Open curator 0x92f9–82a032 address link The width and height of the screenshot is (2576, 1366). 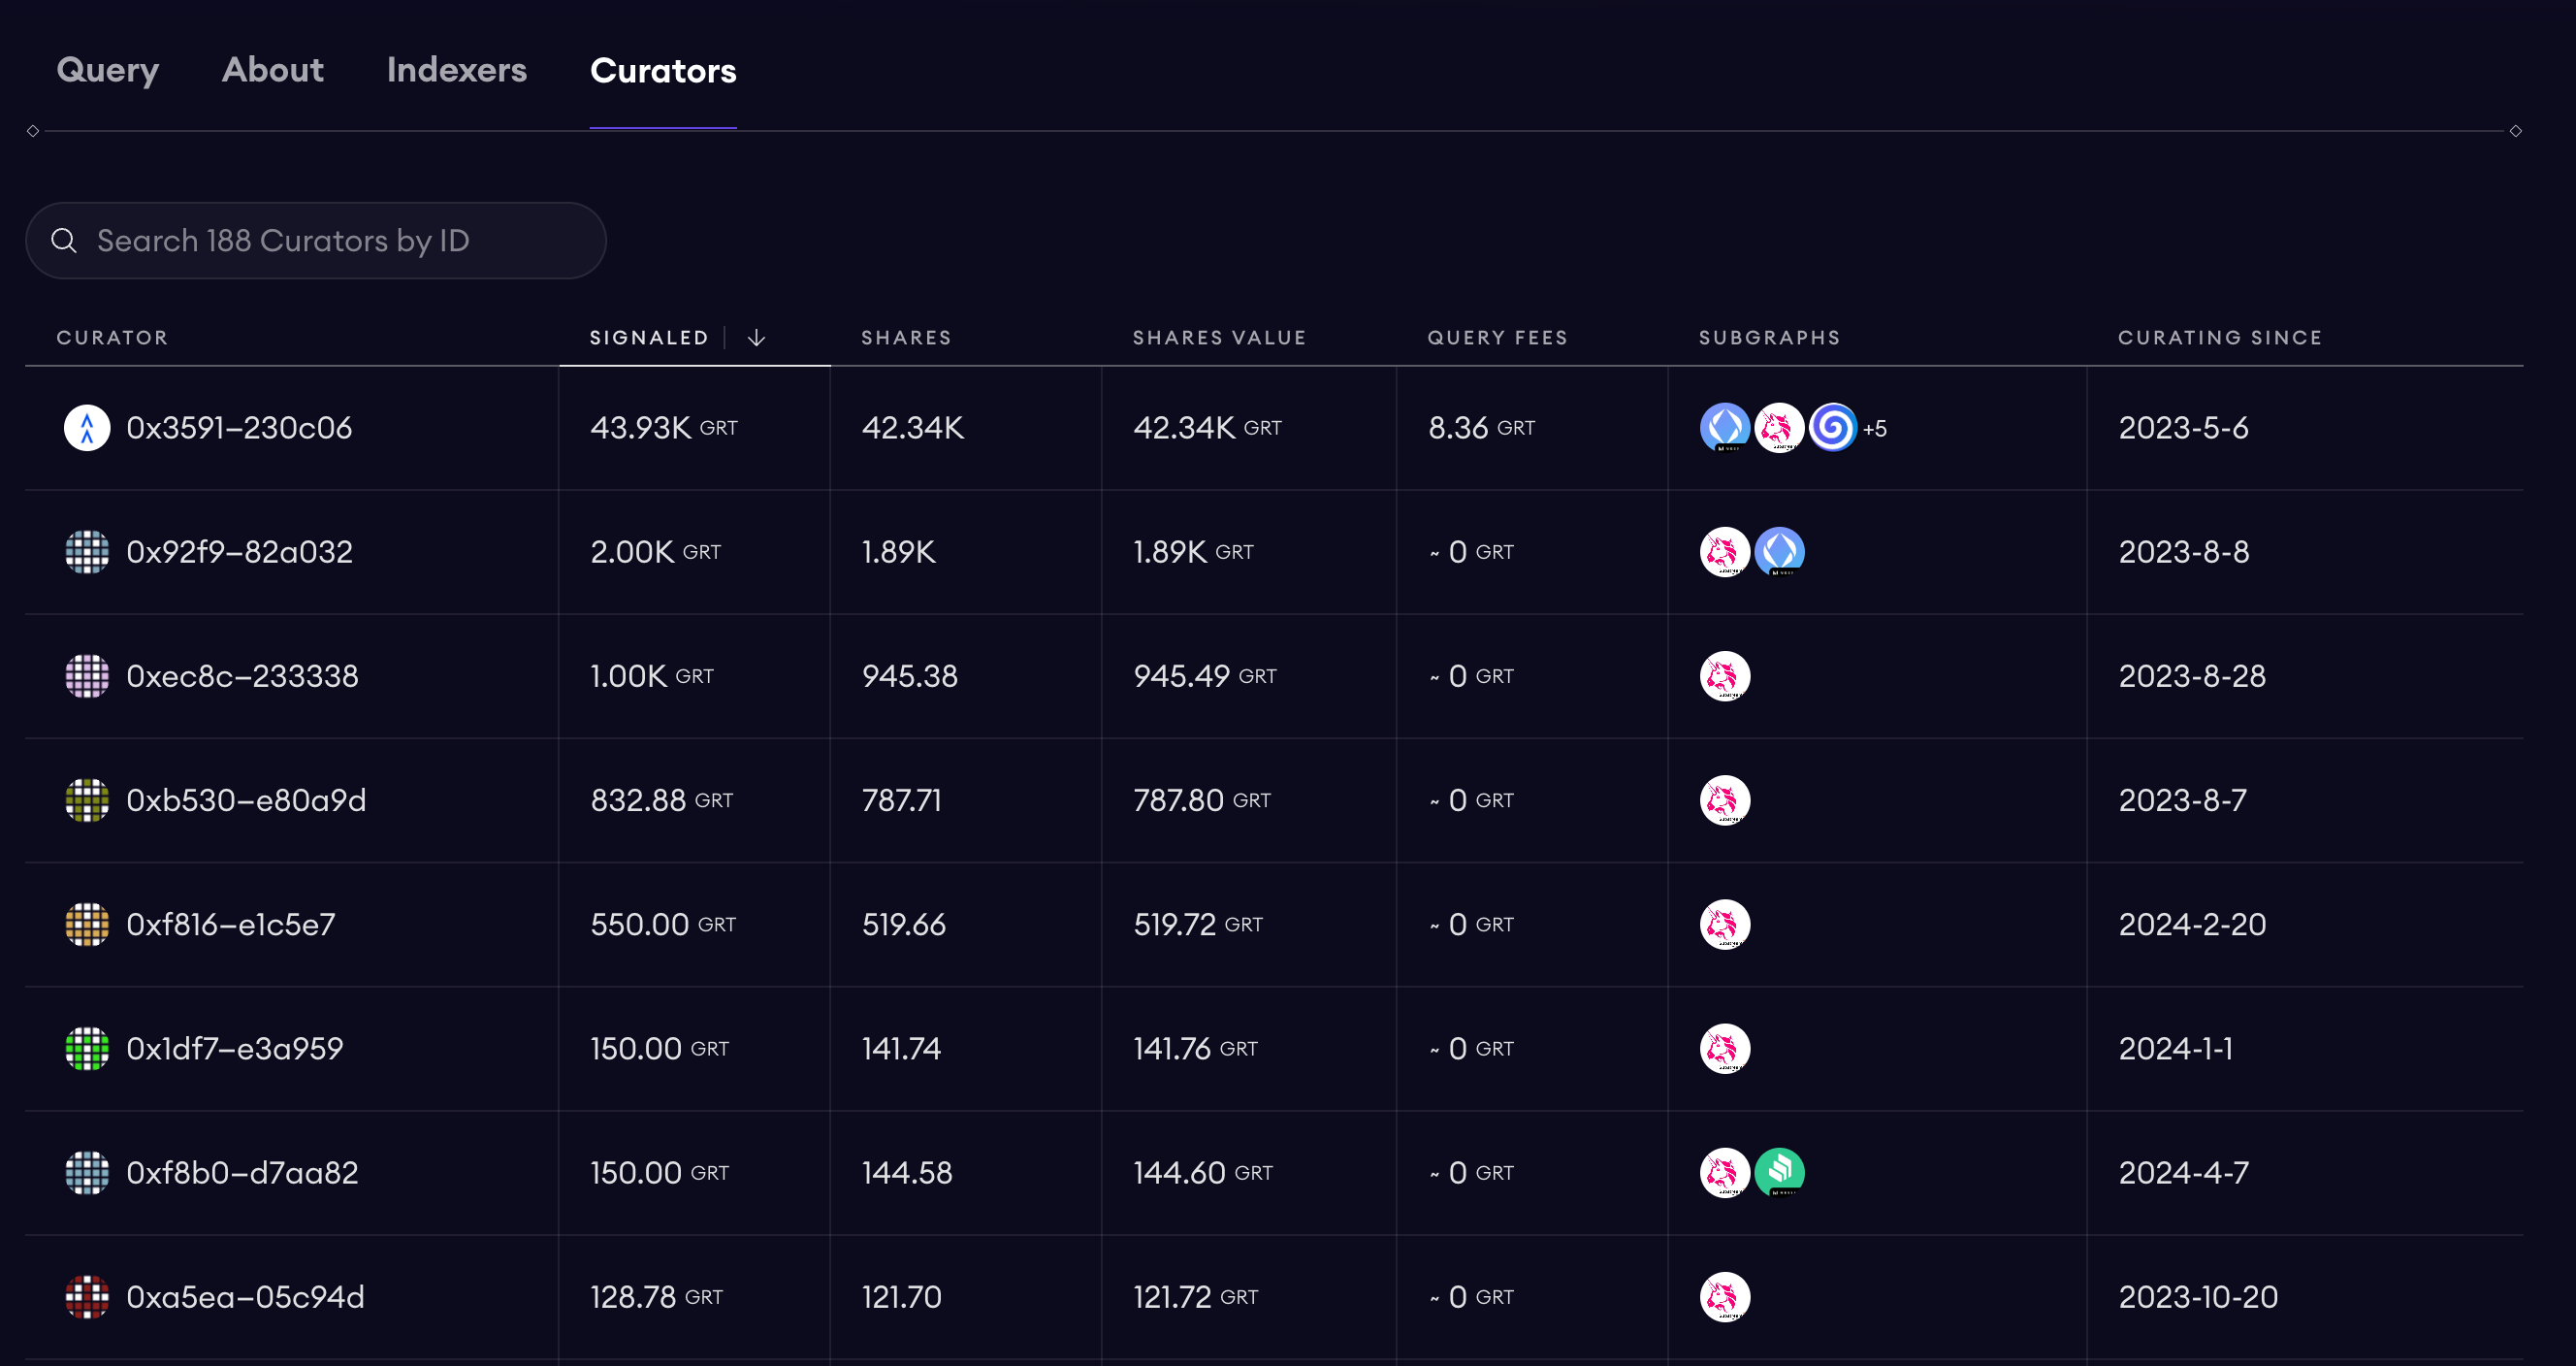tap(239, 552)
